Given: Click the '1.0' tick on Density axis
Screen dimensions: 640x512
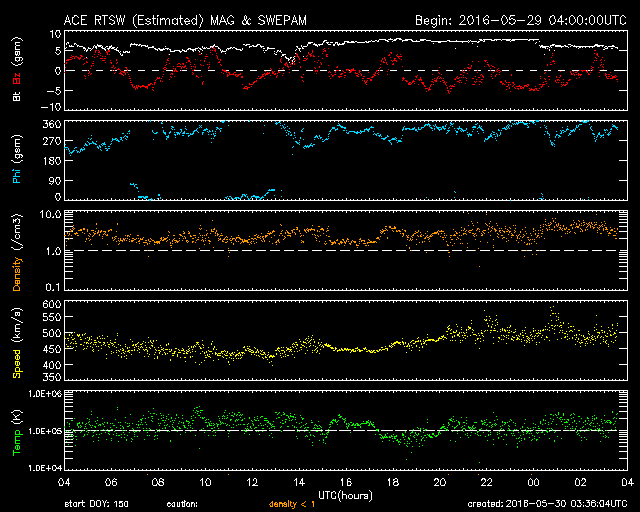Looking at the screenshot, I should (x=53, y=252).
